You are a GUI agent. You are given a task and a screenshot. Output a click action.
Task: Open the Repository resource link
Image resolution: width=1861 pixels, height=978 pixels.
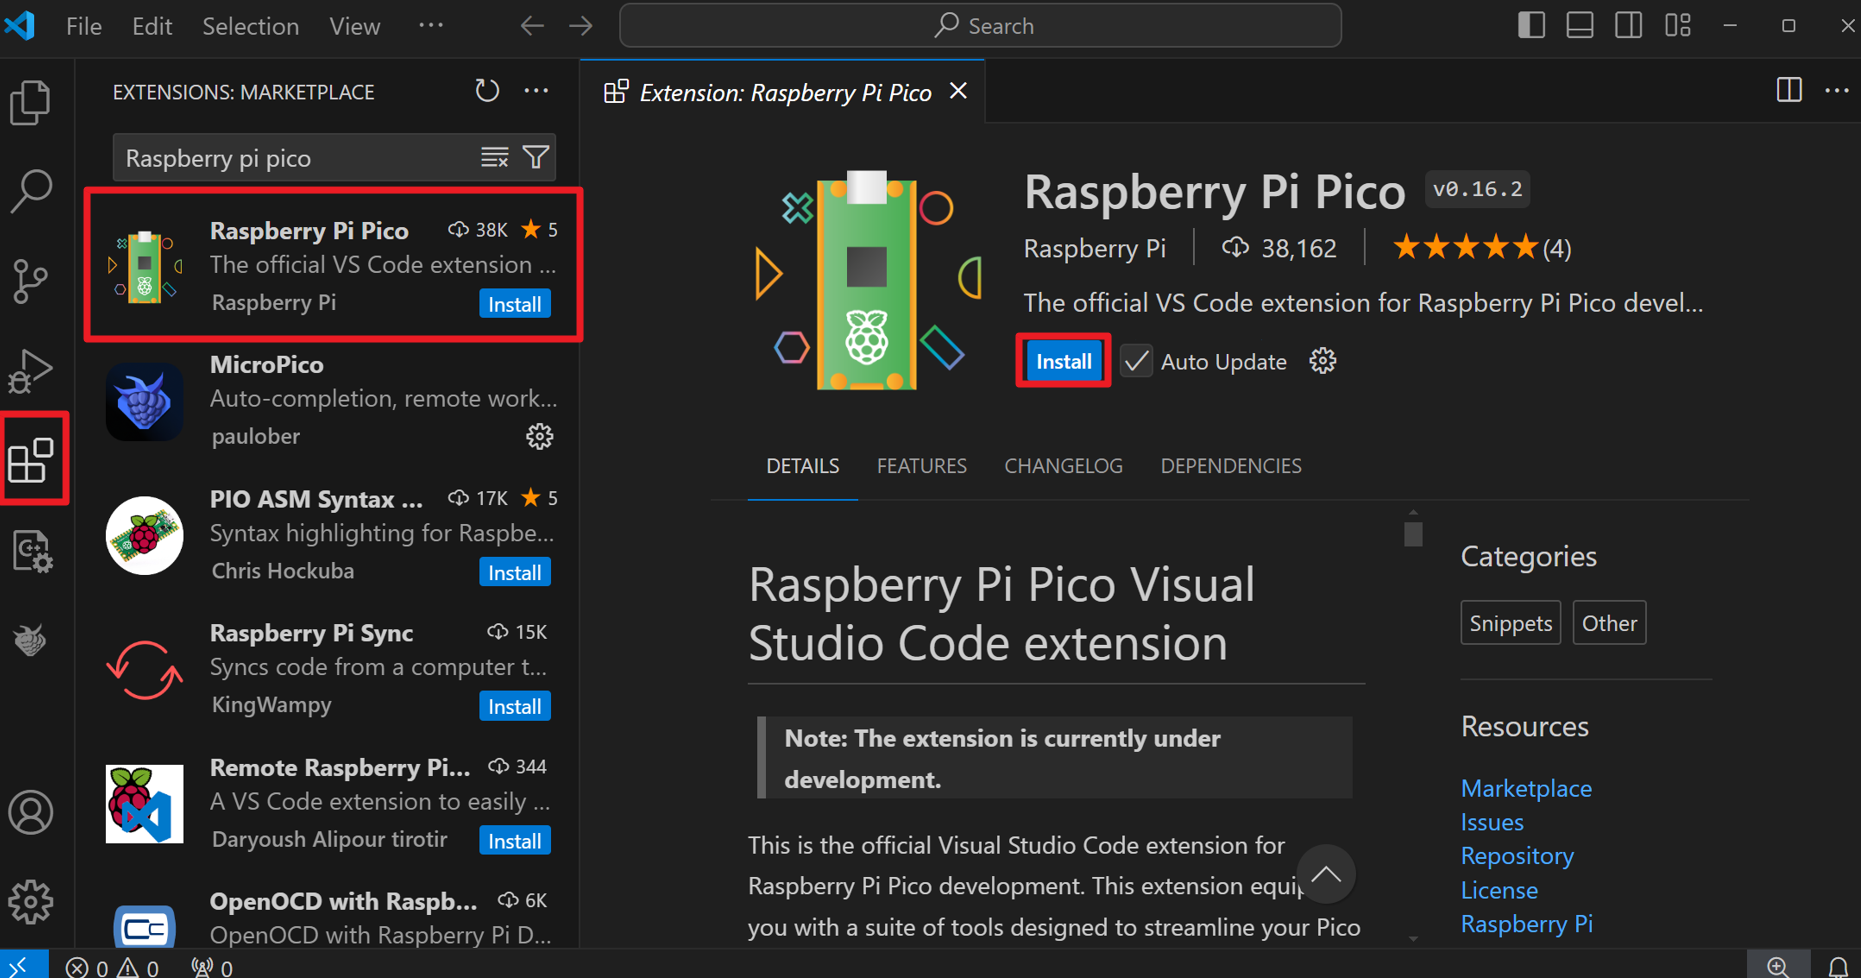click(1517, 856)
